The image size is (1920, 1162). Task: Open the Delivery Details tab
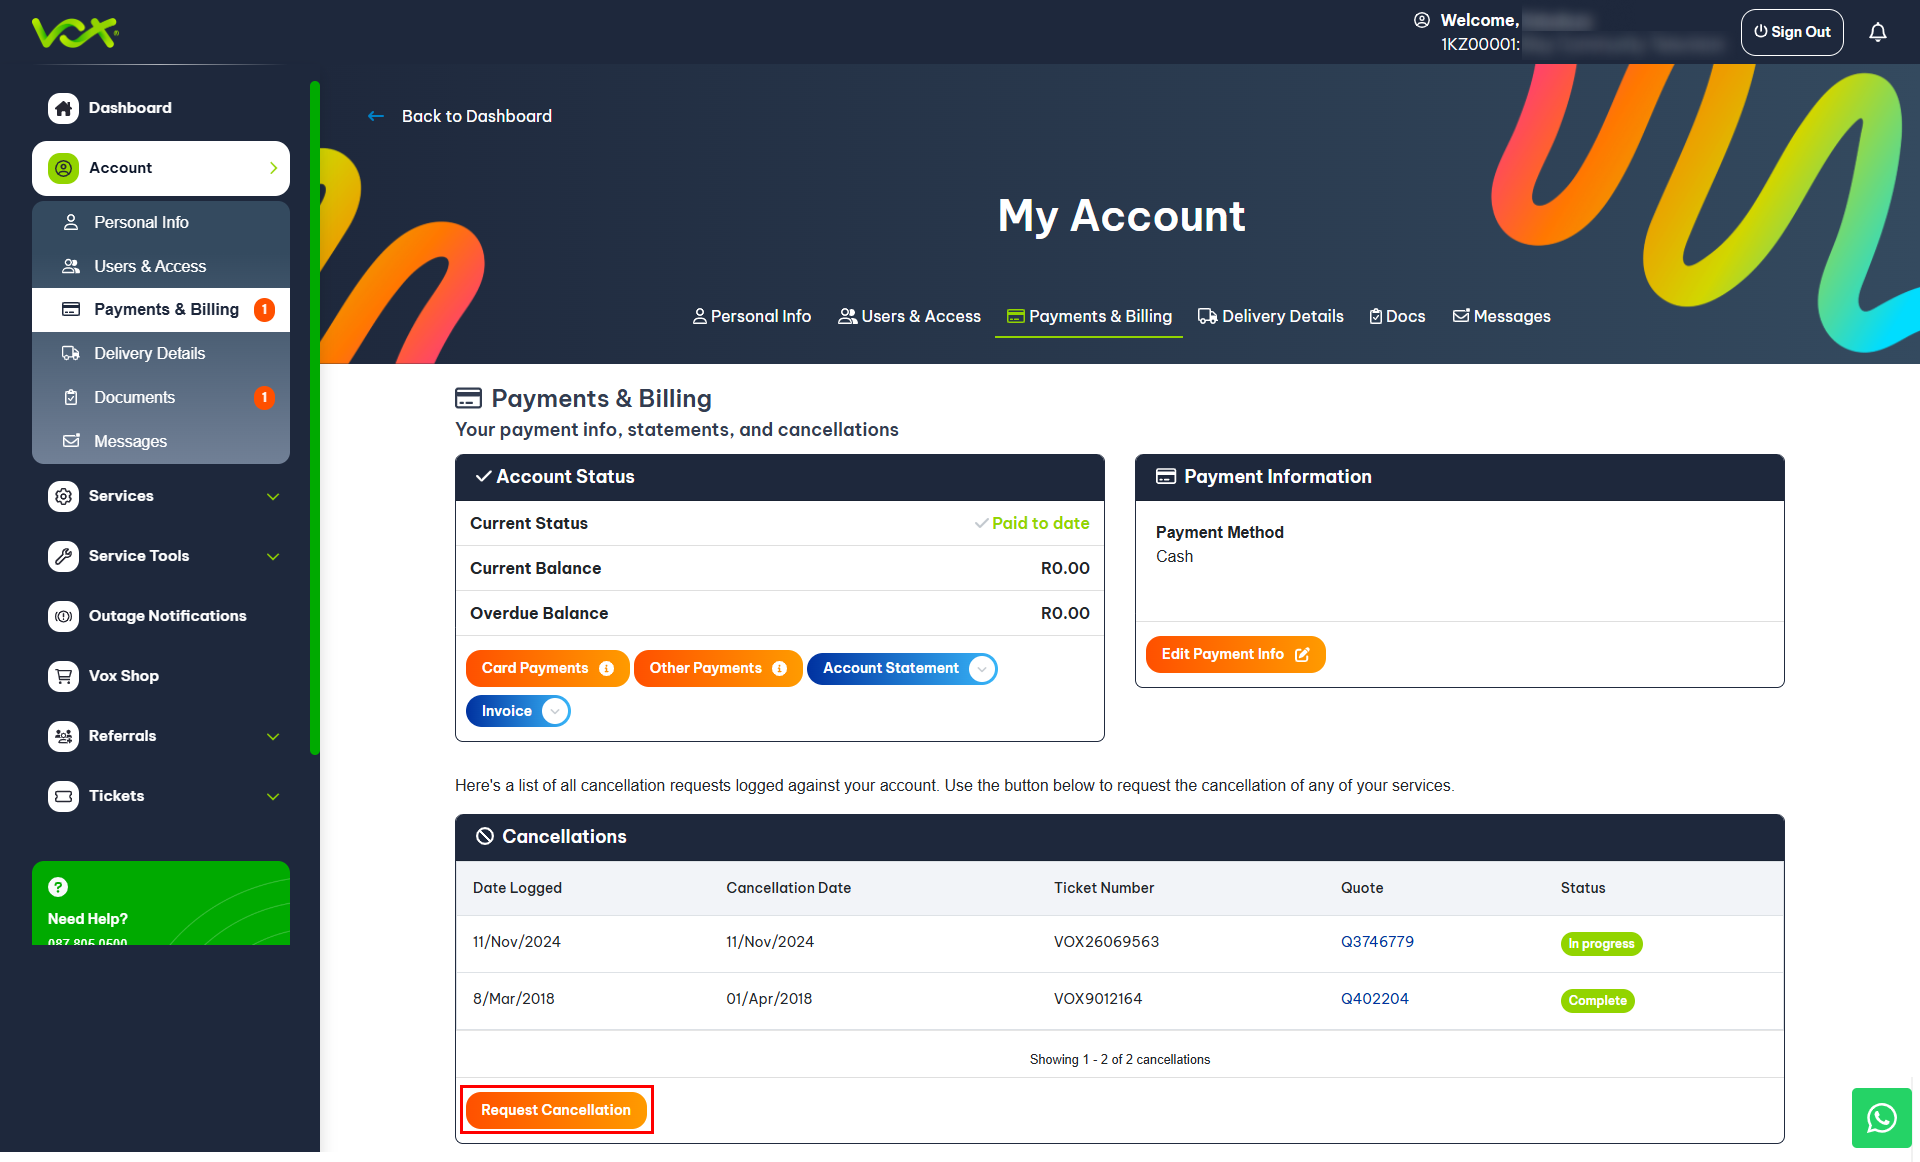[x=1271, y=317]
